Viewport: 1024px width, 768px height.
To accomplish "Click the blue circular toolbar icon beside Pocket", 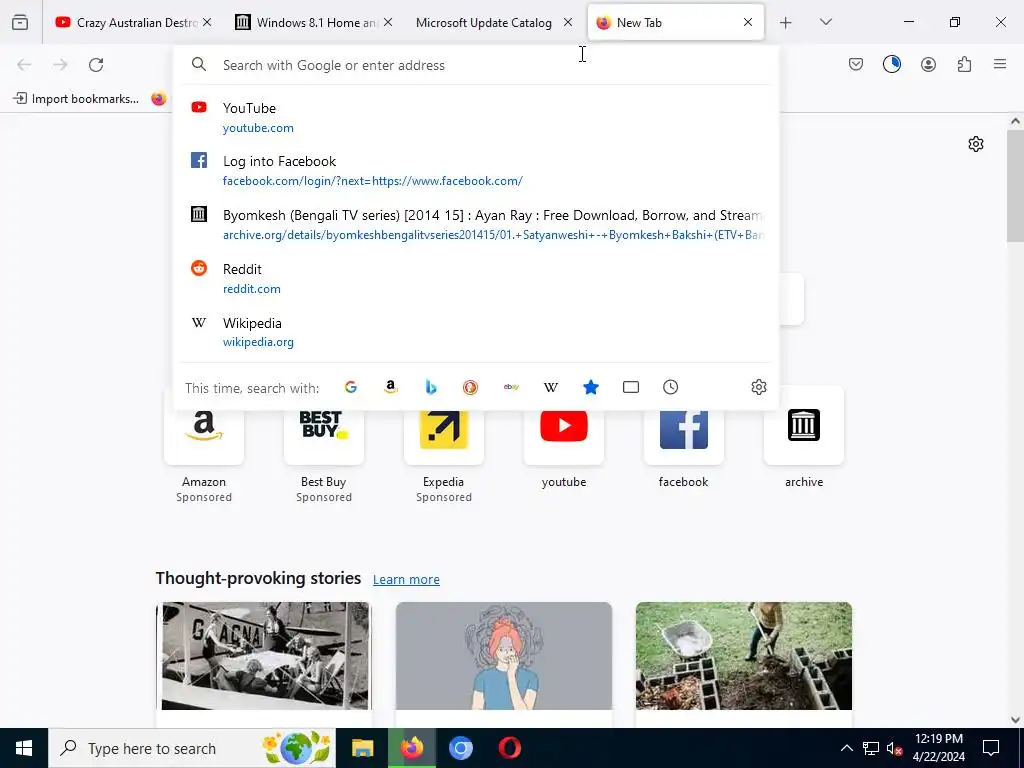I will coord(891,64).
